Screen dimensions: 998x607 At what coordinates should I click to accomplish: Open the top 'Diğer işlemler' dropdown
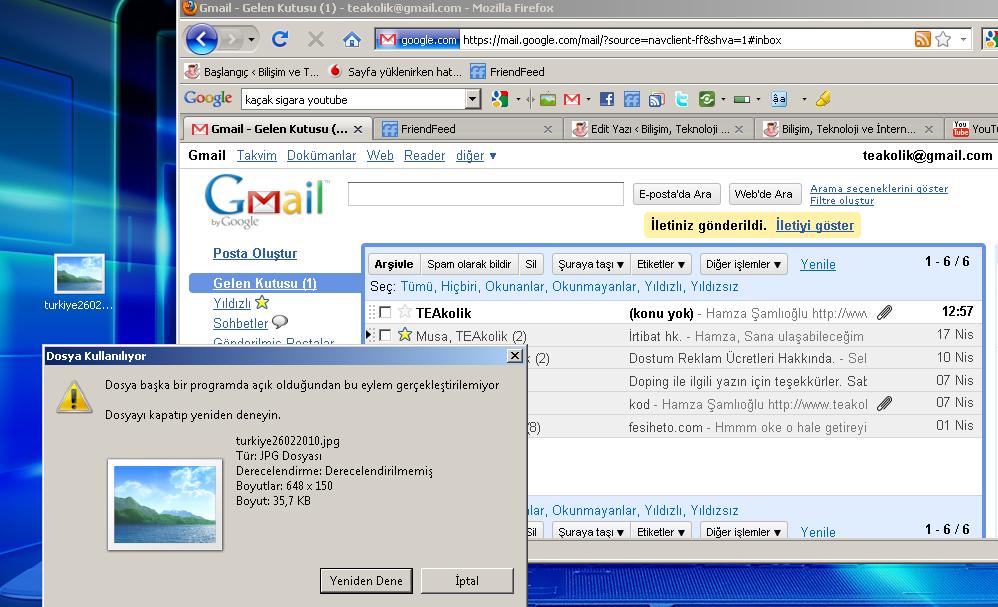743,264
